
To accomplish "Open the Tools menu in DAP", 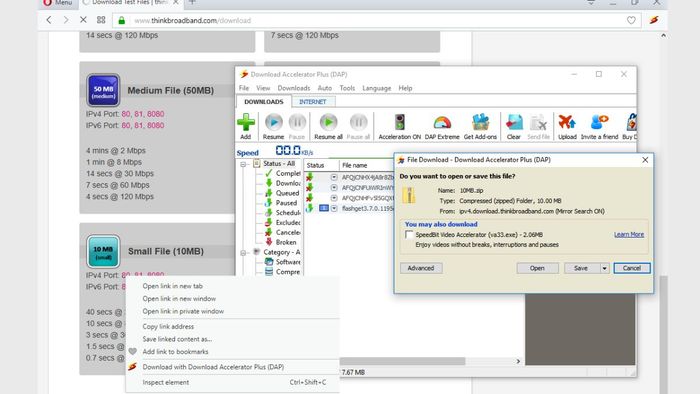I will [x=347, y=88].
